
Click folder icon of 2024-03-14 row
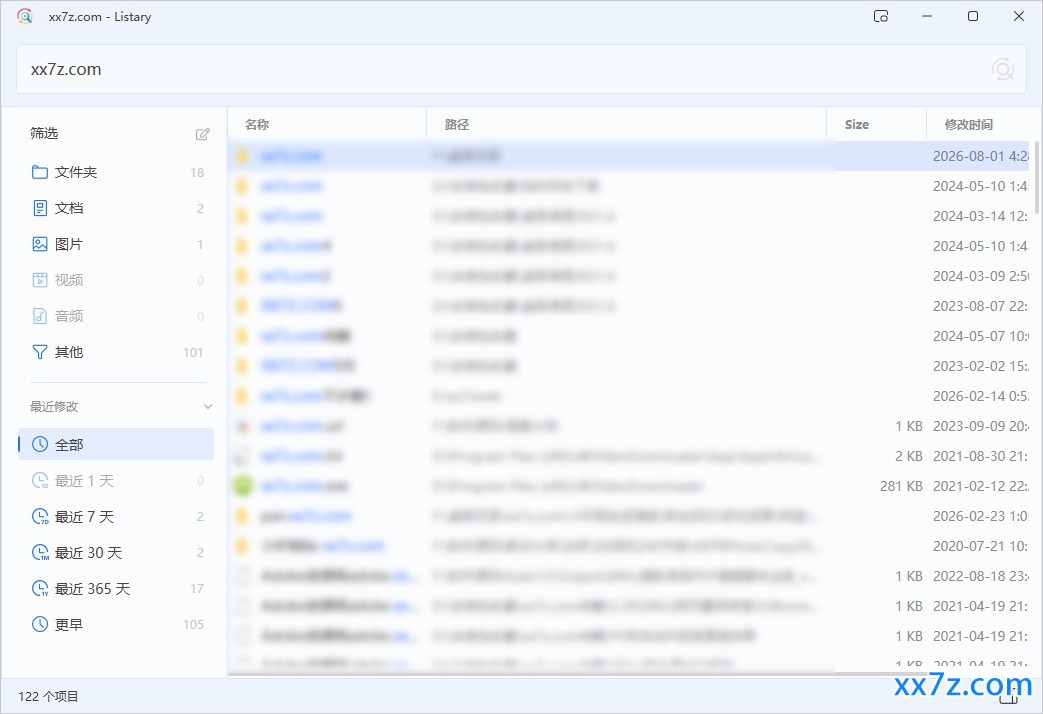pyautogui.click(x=242, y=216)
